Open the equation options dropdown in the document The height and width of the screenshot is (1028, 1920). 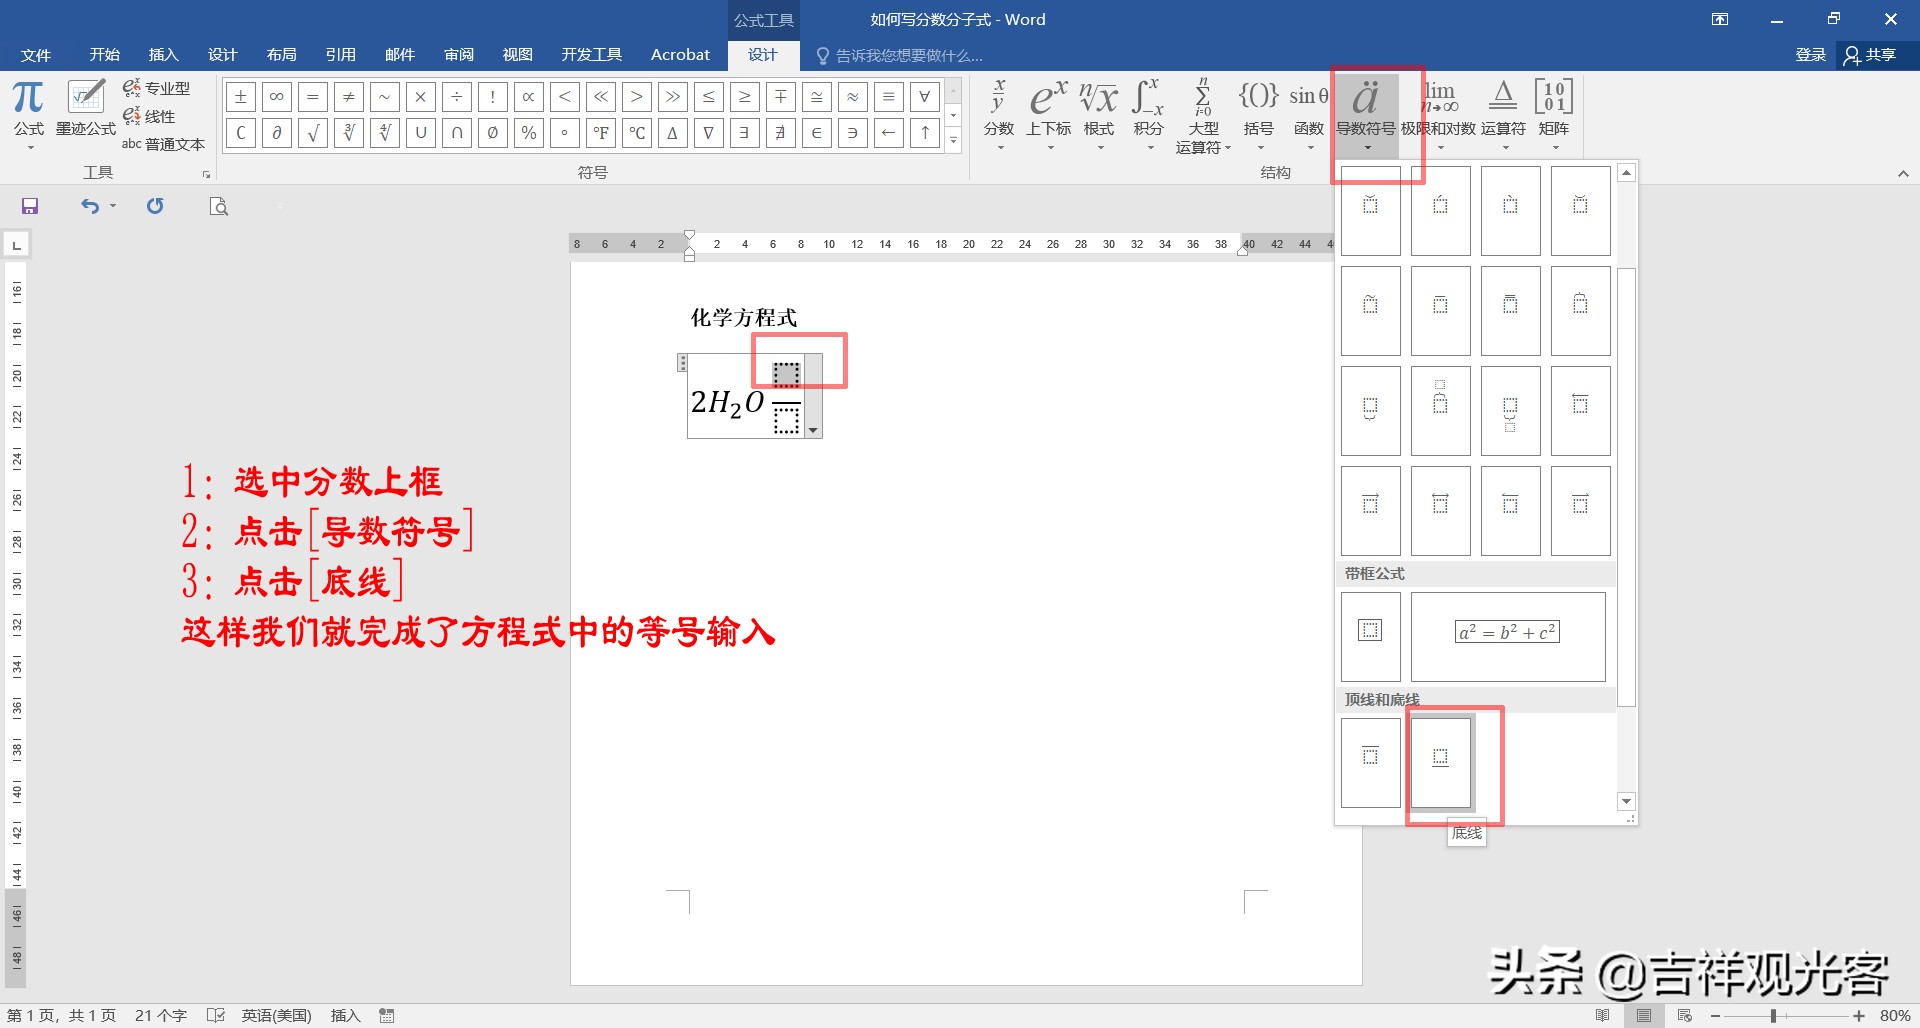(x=813, y=430)
